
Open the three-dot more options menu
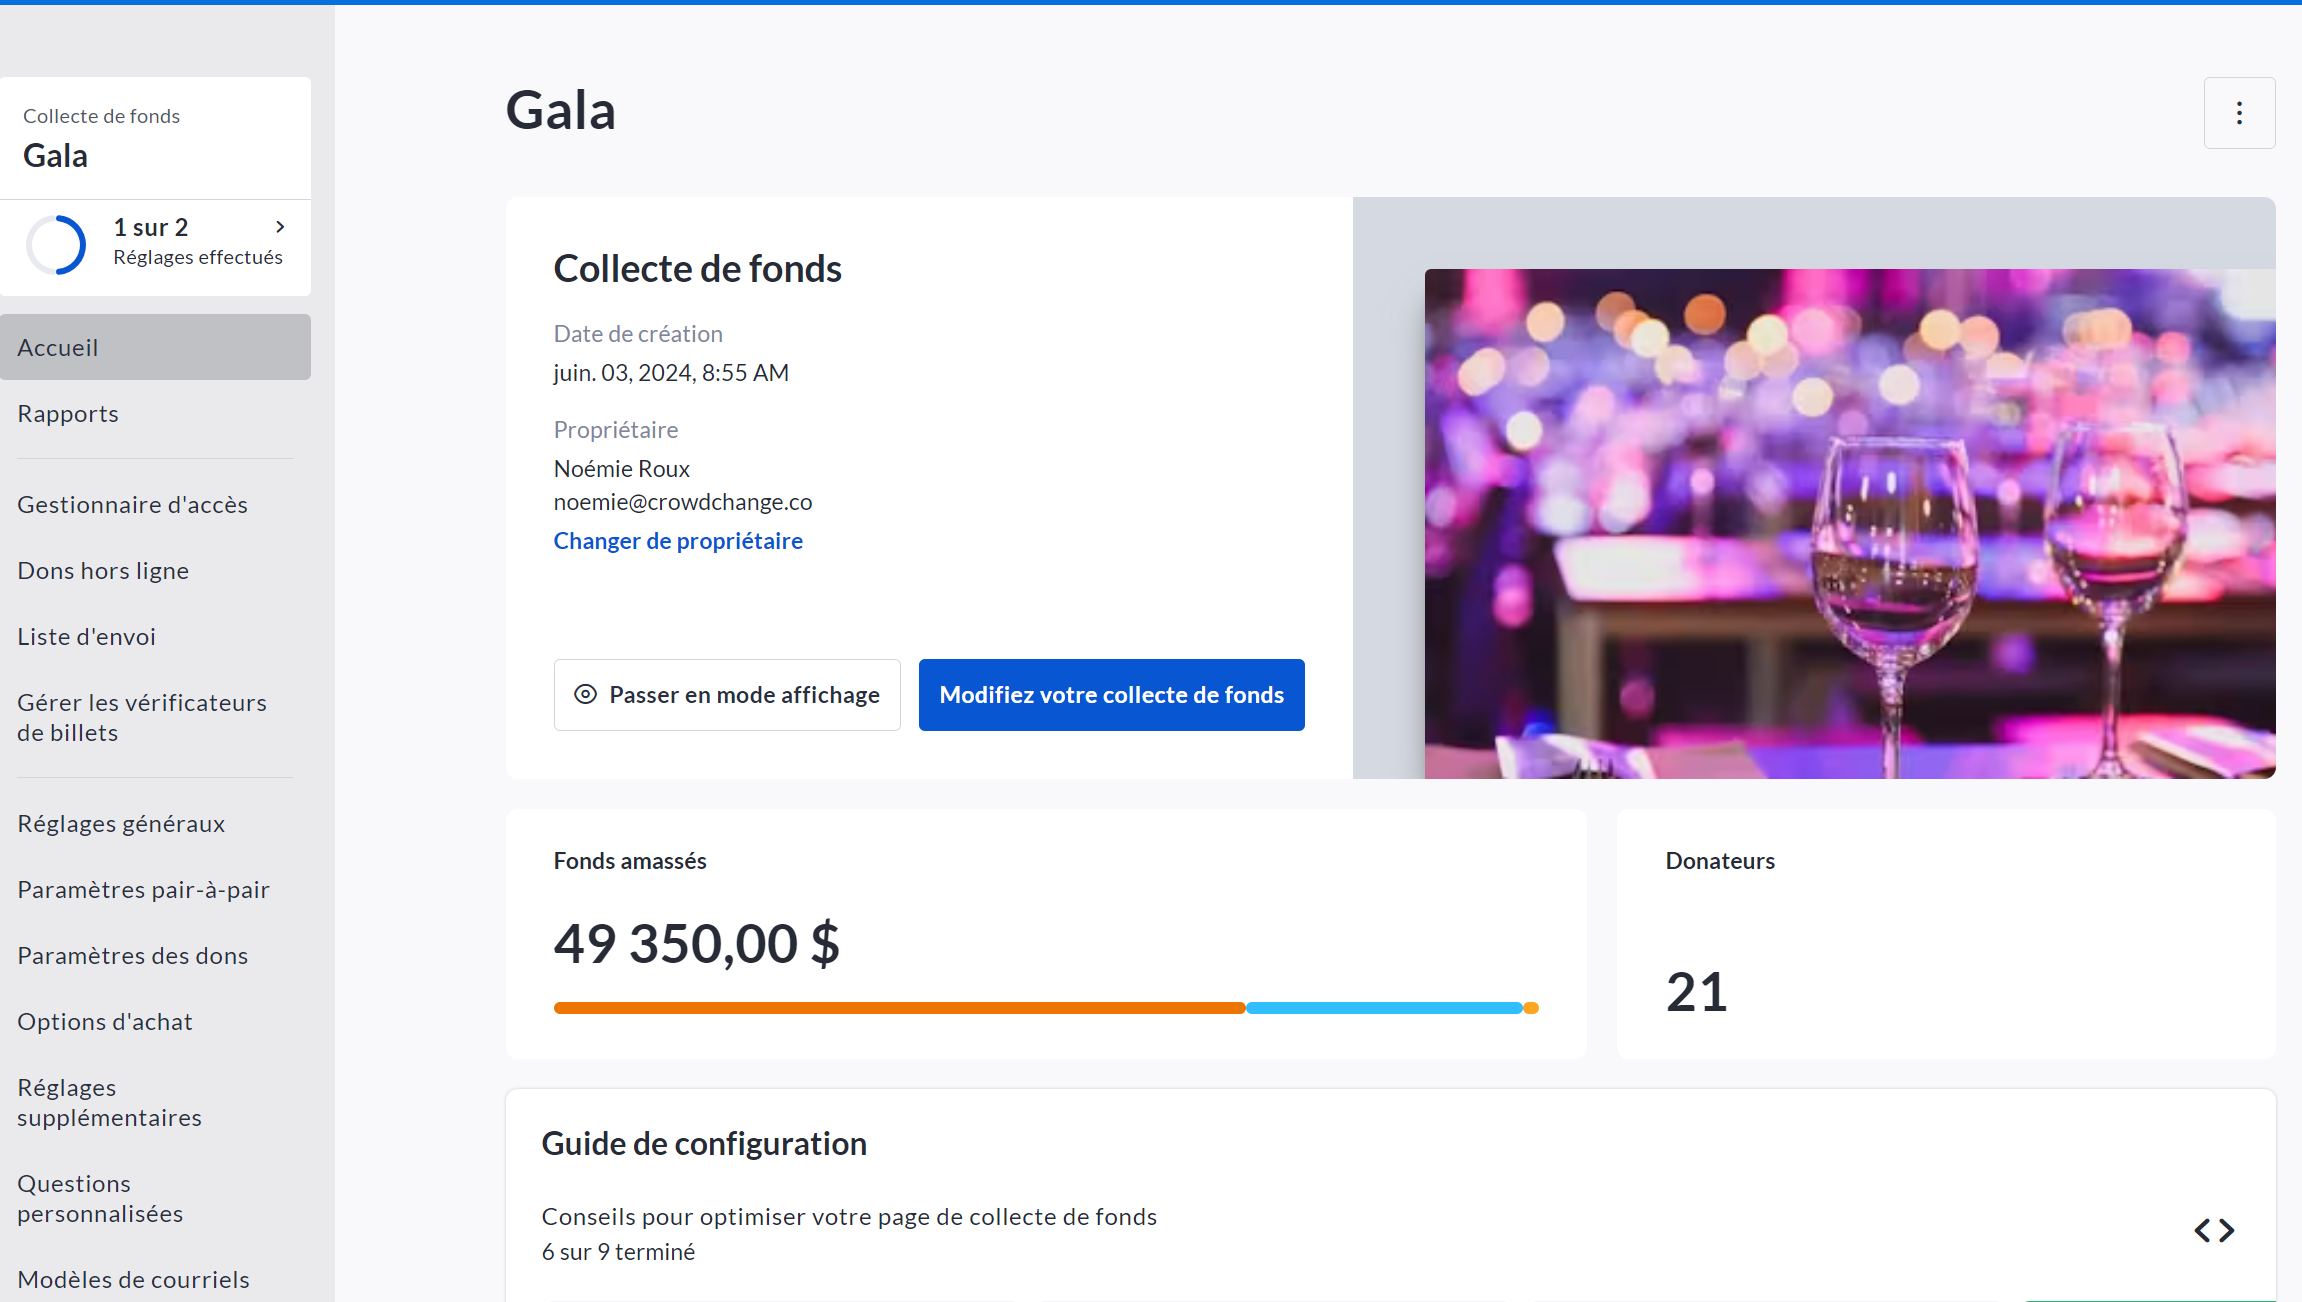2239,113
